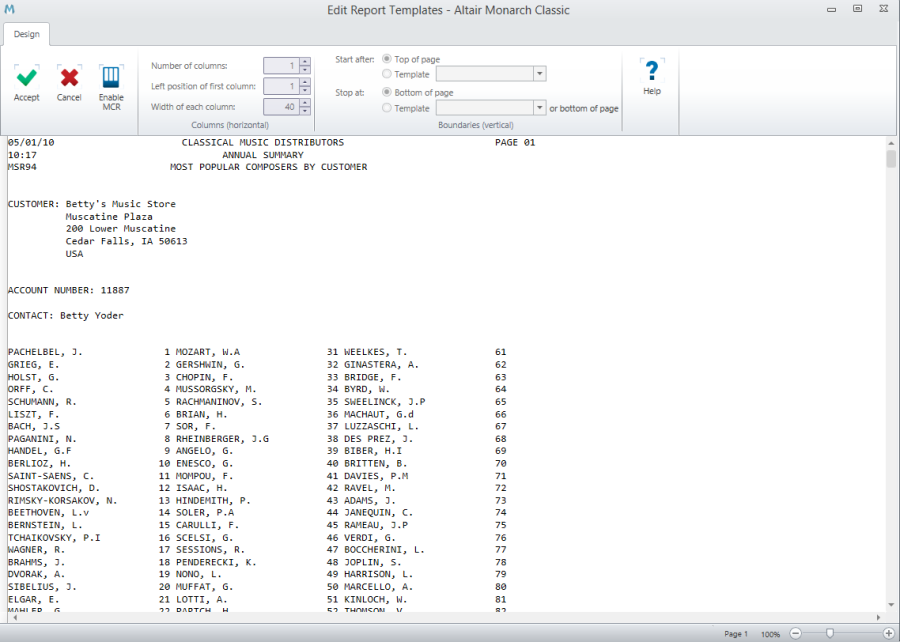This screenshot has width=900, height=642.
Task: Click the Page 1 status bar entry
Action: click(736, 634)
